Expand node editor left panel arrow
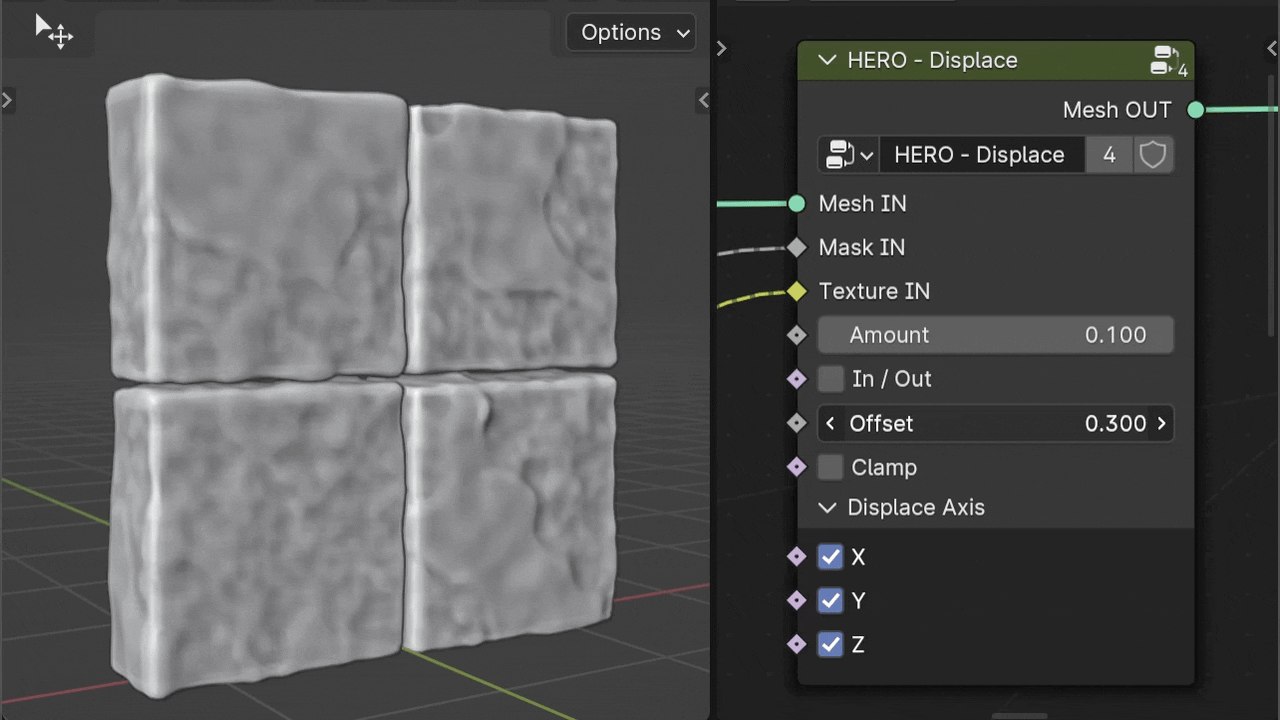Image resolution: width=1280 pixels, height=720 pixels. (x=721, y=48)
